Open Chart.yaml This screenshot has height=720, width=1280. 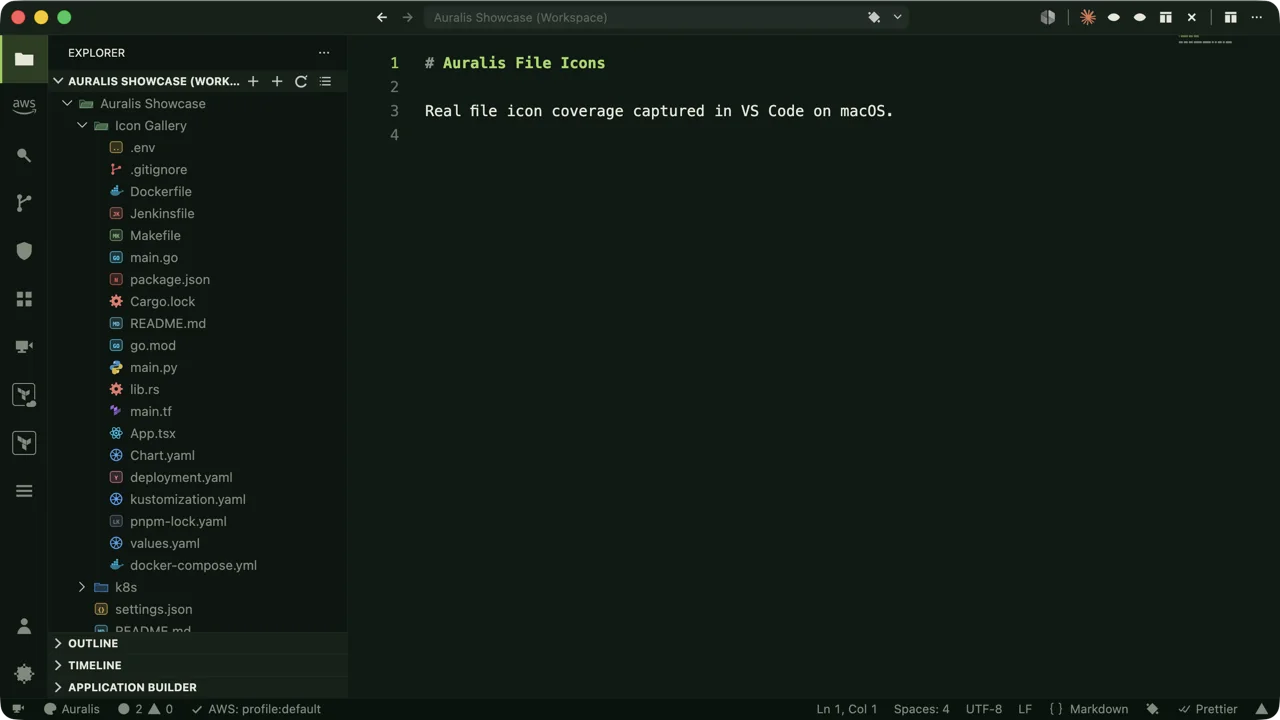tap(198, 455)
